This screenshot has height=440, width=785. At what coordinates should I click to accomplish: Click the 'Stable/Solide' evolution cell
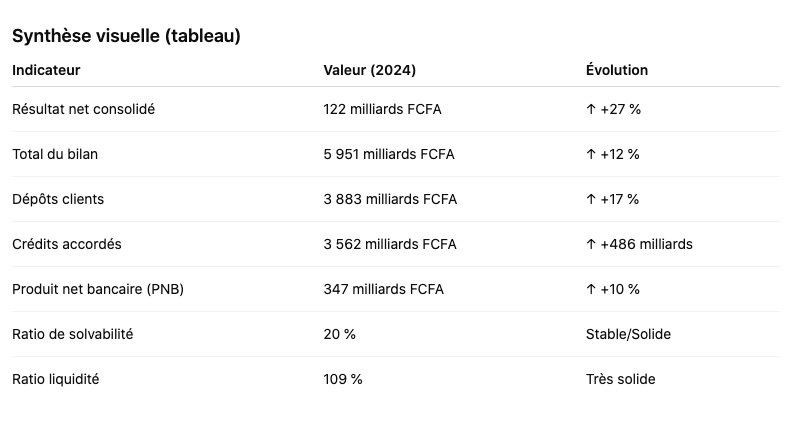(x=628, y=334)
